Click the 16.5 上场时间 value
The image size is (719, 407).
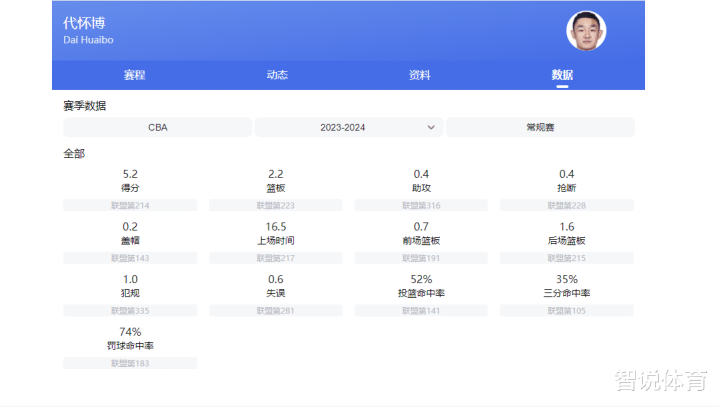coord(276,227)
